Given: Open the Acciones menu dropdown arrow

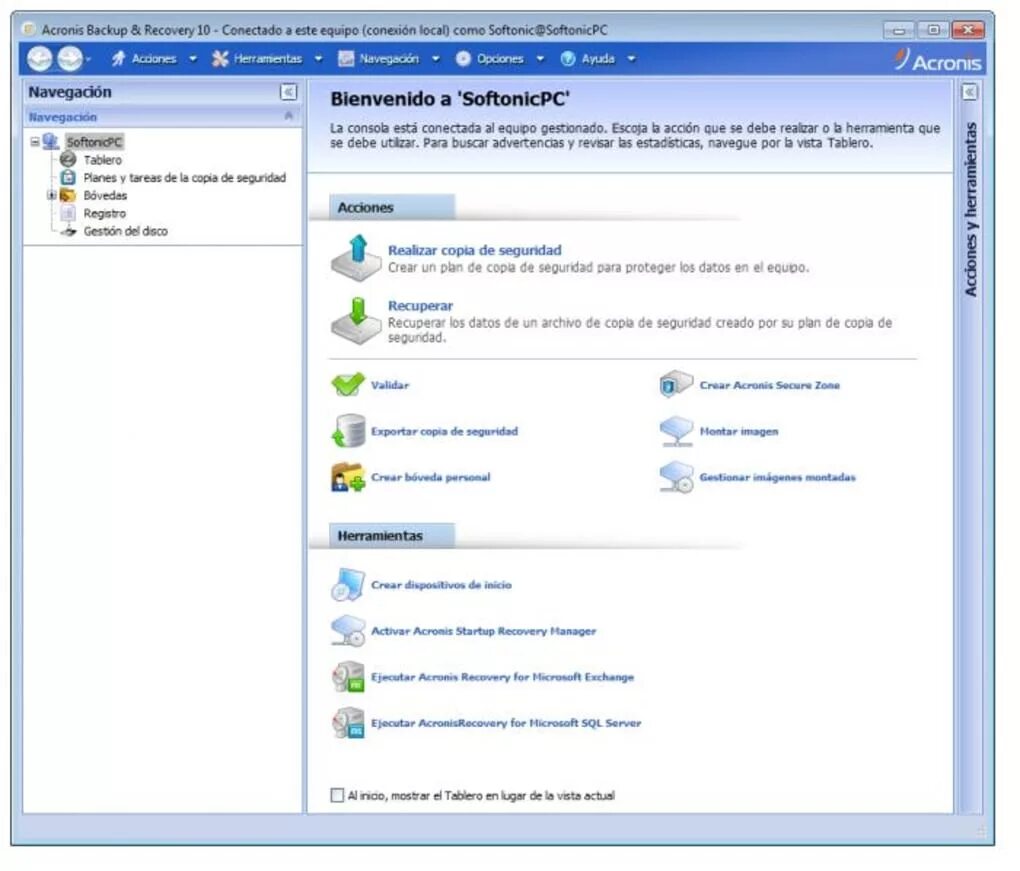Looking at the screenshot, I should click(193, 59).
